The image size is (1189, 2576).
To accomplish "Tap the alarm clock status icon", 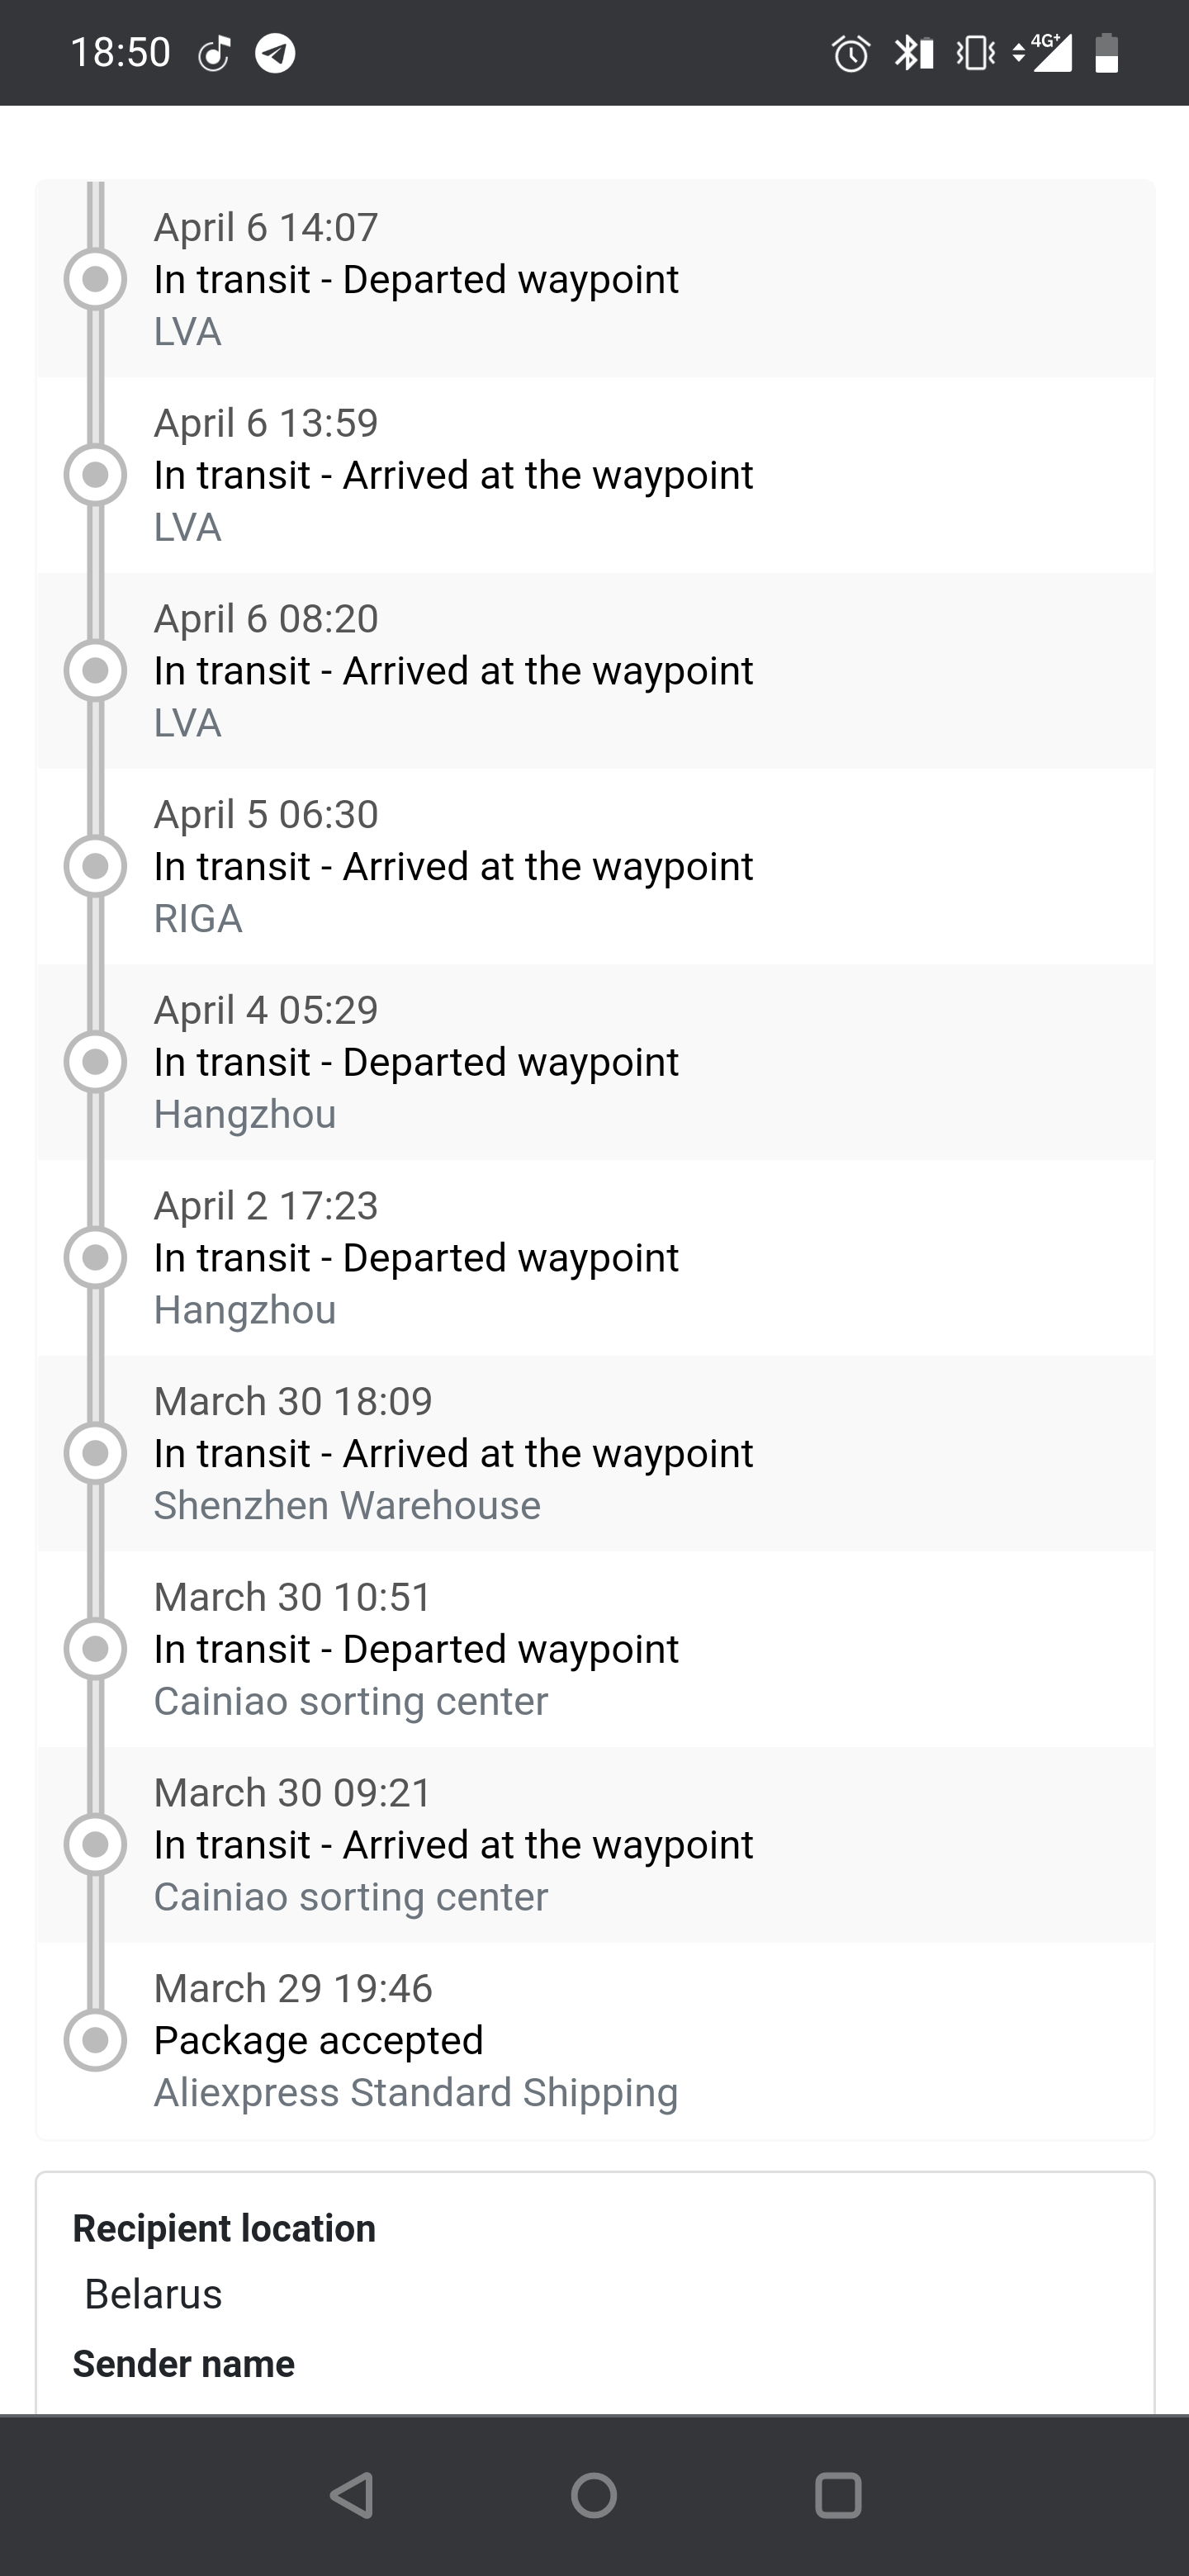I will 851,53.
